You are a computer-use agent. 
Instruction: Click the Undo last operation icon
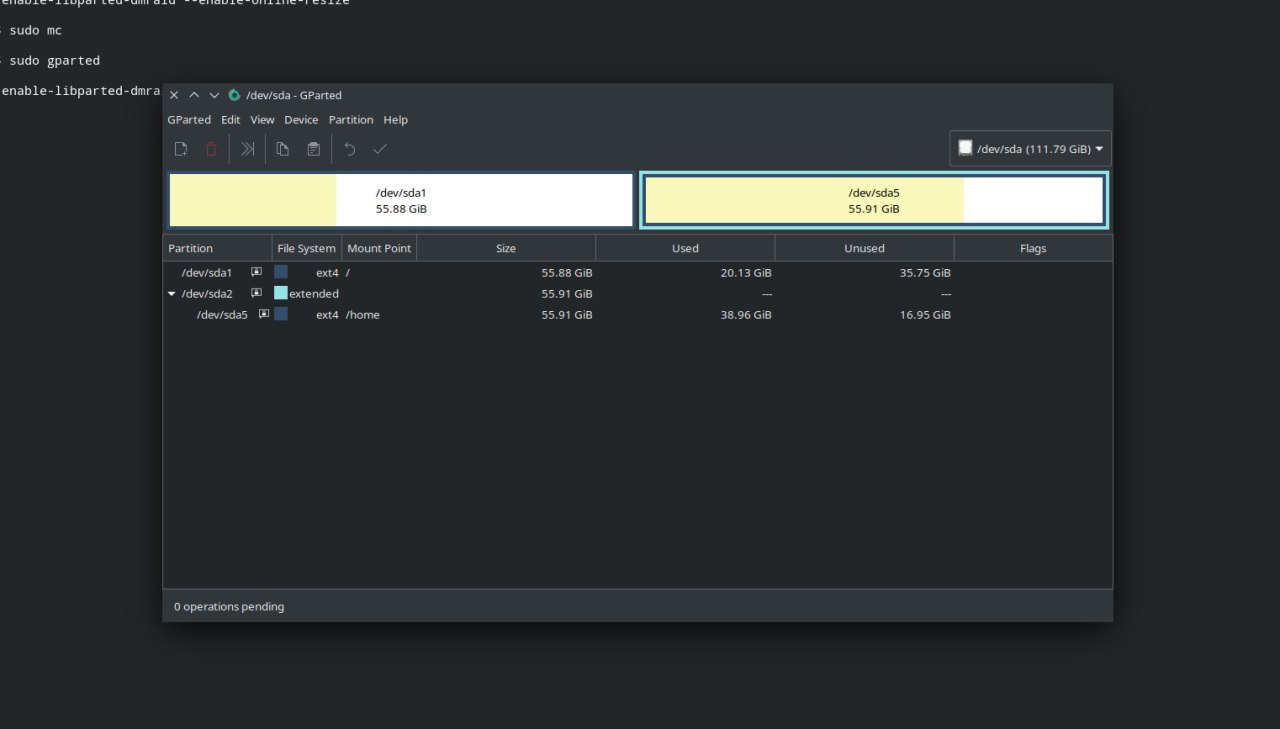click(x=350, y=149)
